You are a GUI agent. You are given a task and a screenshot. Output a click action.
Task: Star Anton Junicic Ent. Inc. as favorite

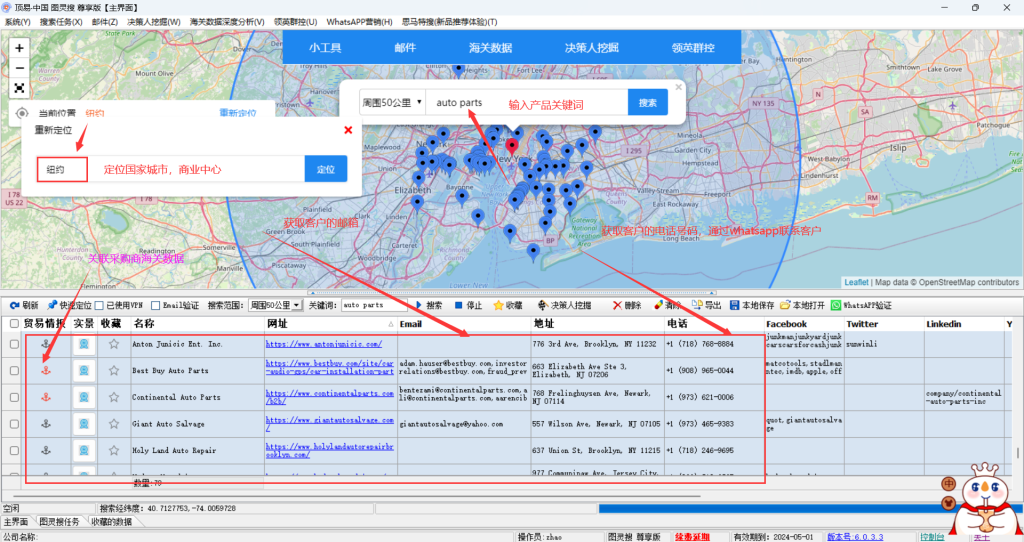[113, 344]
